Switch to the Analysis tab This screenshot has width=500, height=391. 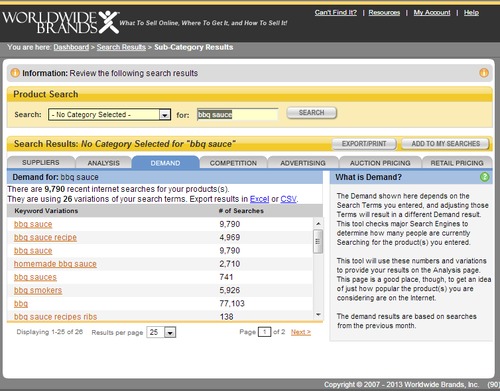coord(103,163)
